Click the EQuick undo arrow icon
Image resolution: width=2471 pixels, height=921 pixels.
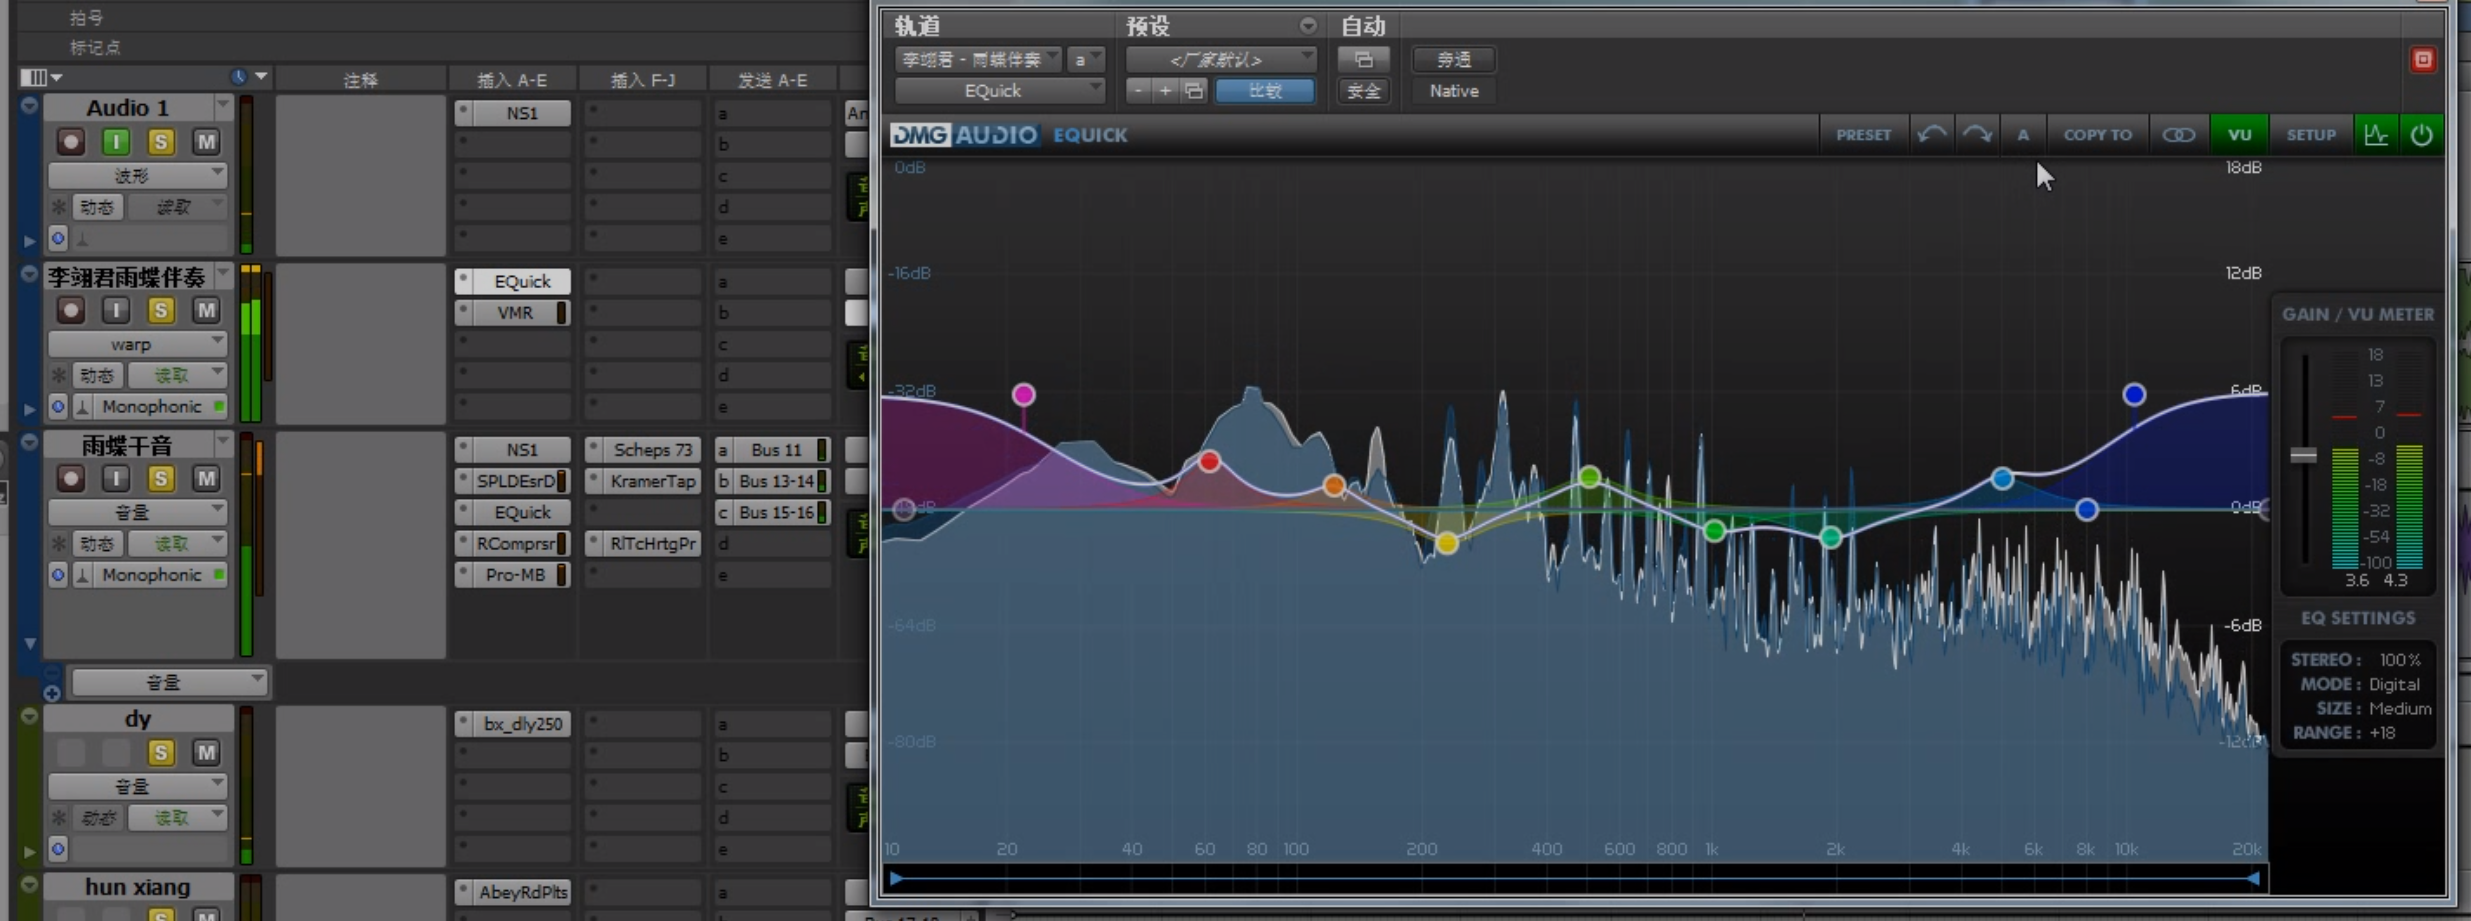[1931, 135]
